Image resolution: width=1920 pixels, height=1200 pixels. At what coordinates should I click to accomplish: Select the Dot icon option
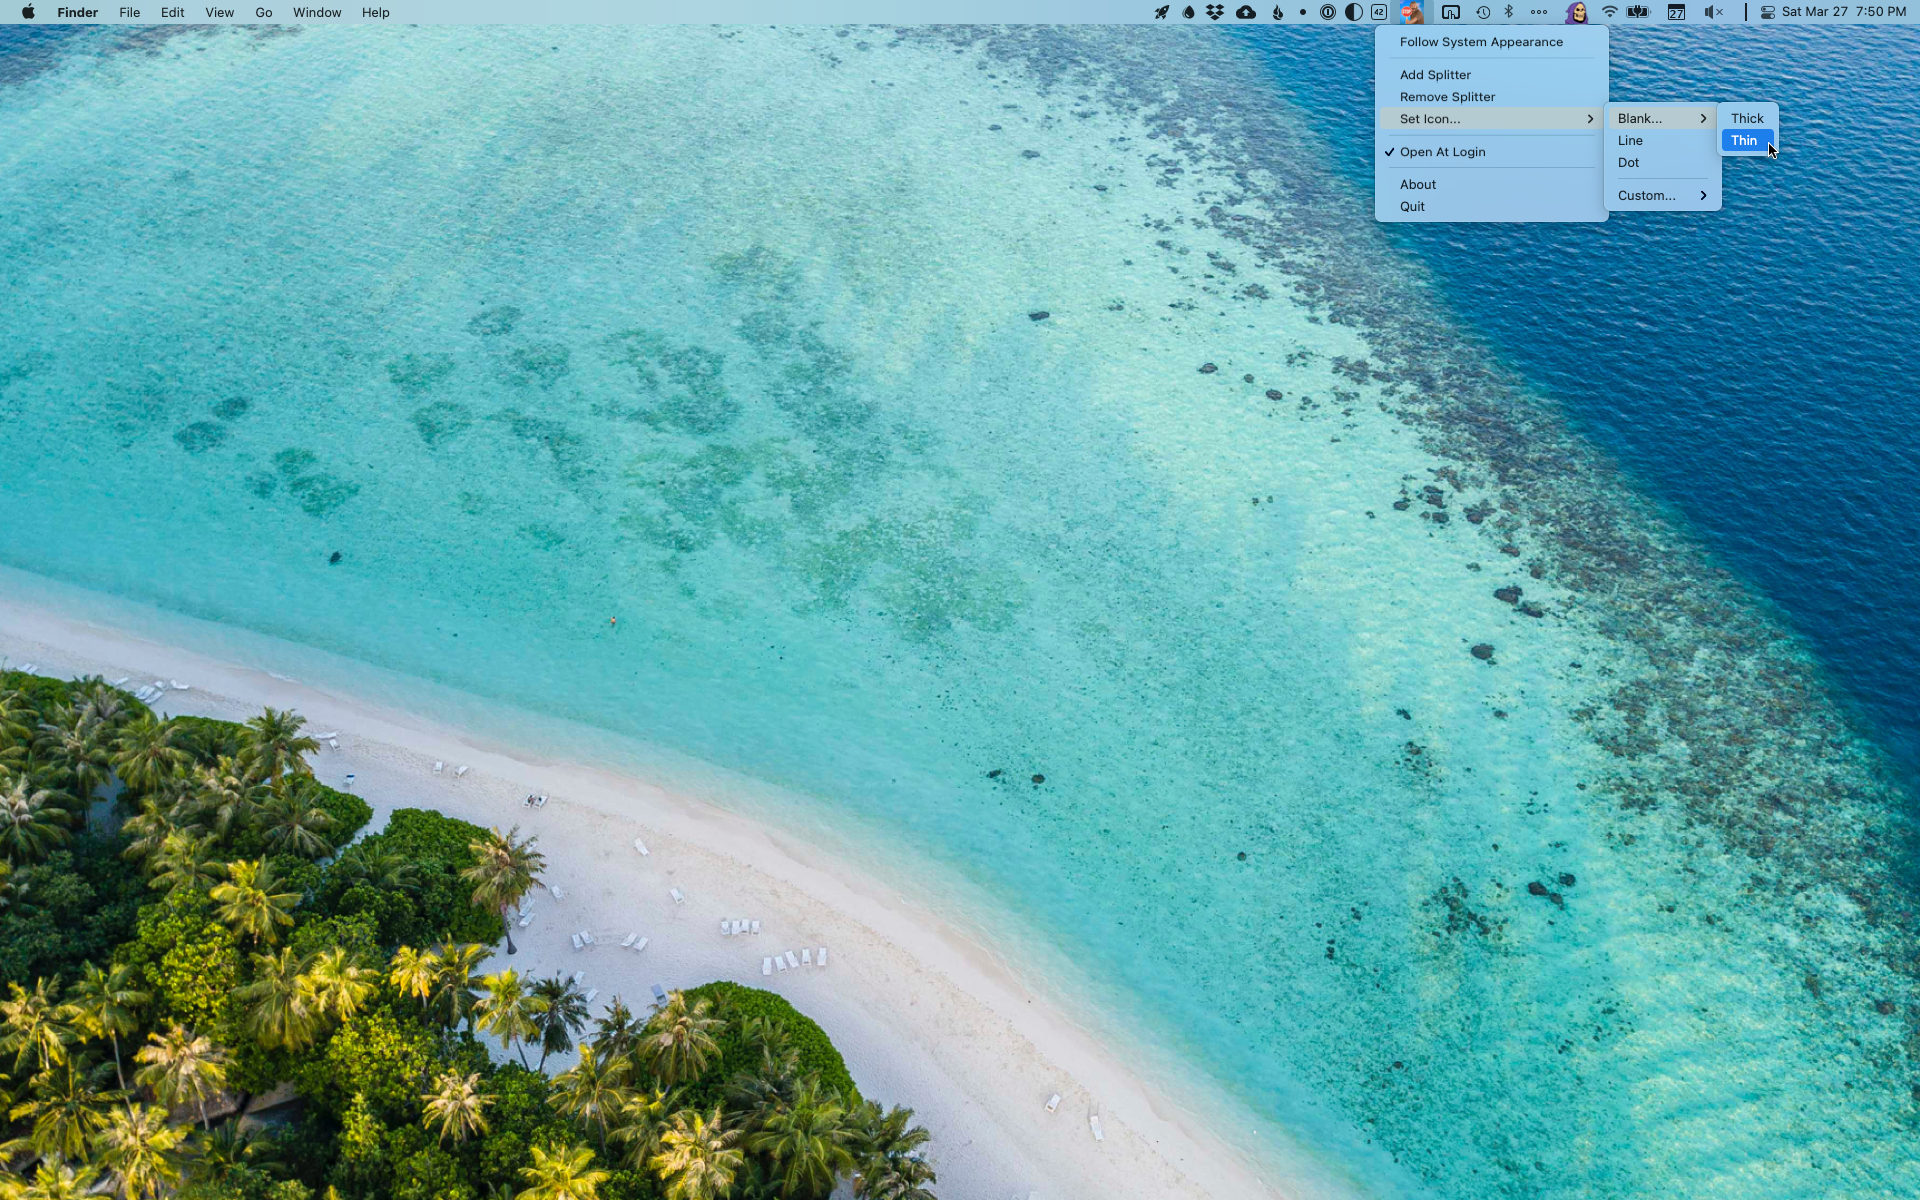1662,163
